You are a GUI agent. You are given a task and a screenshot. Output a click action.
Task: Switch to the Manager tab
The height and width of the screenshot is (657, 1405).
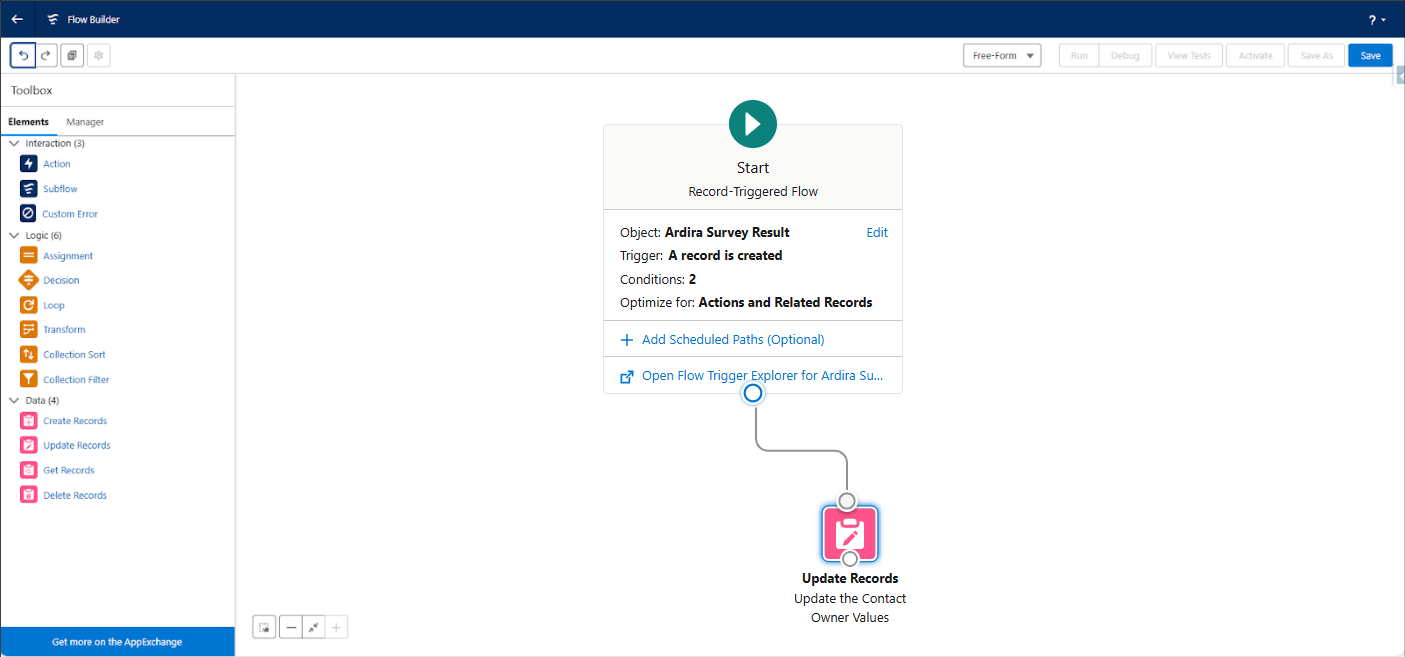pos(84,121)
